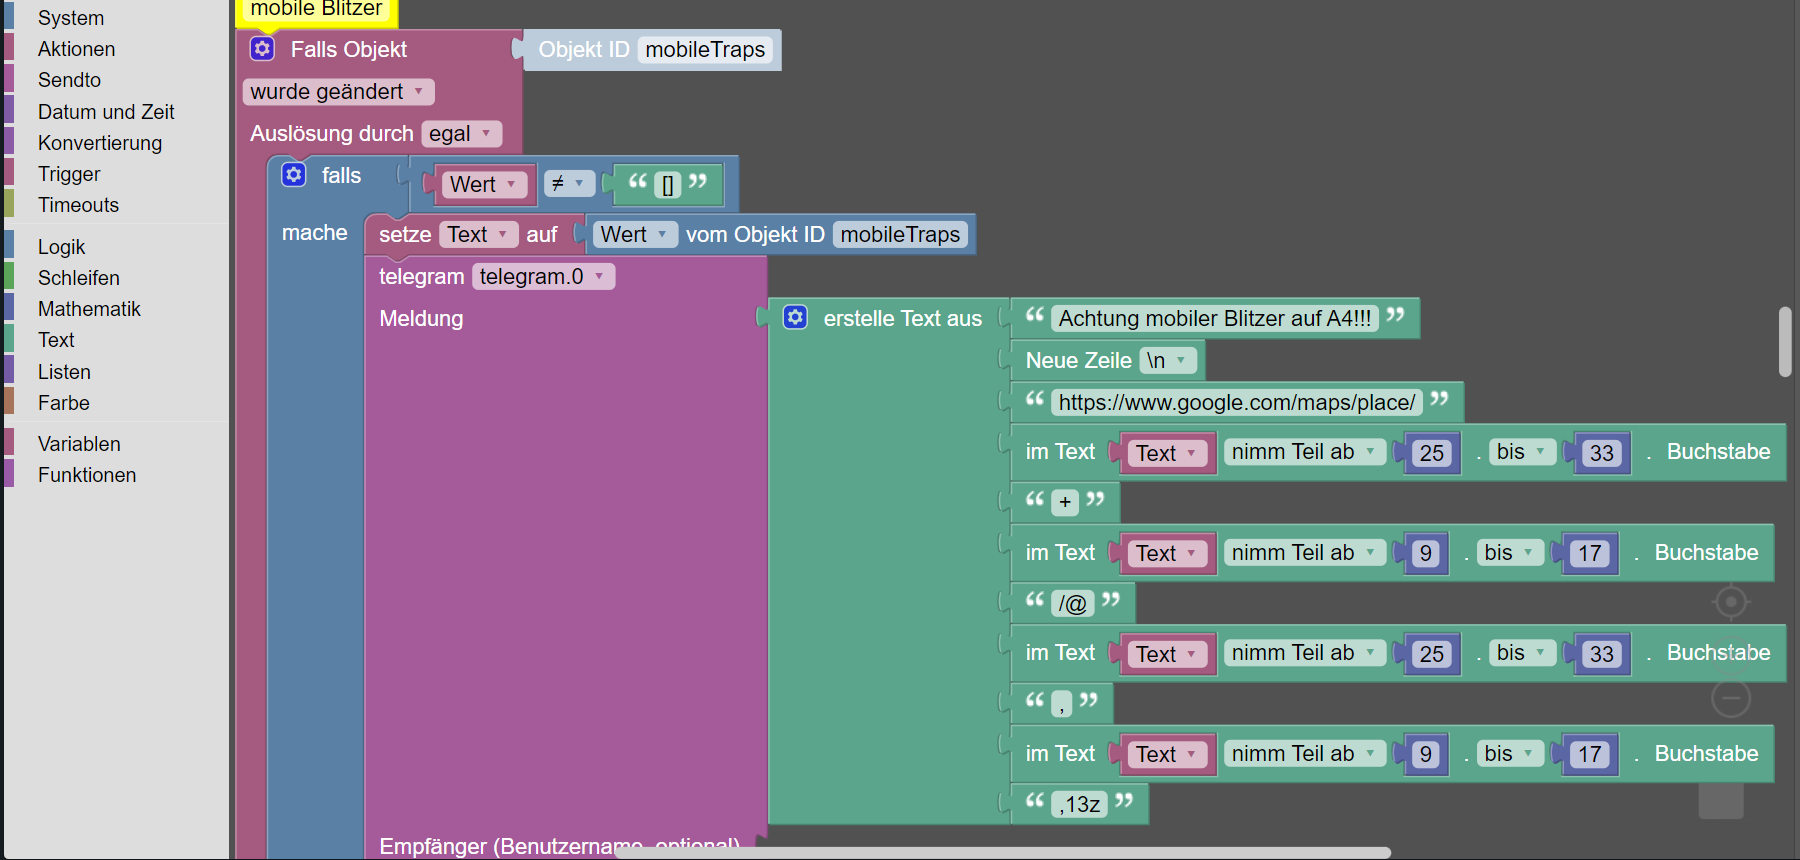This screenshot has height=860, width=1800.
Task: Open the System category
Action: 71,18
